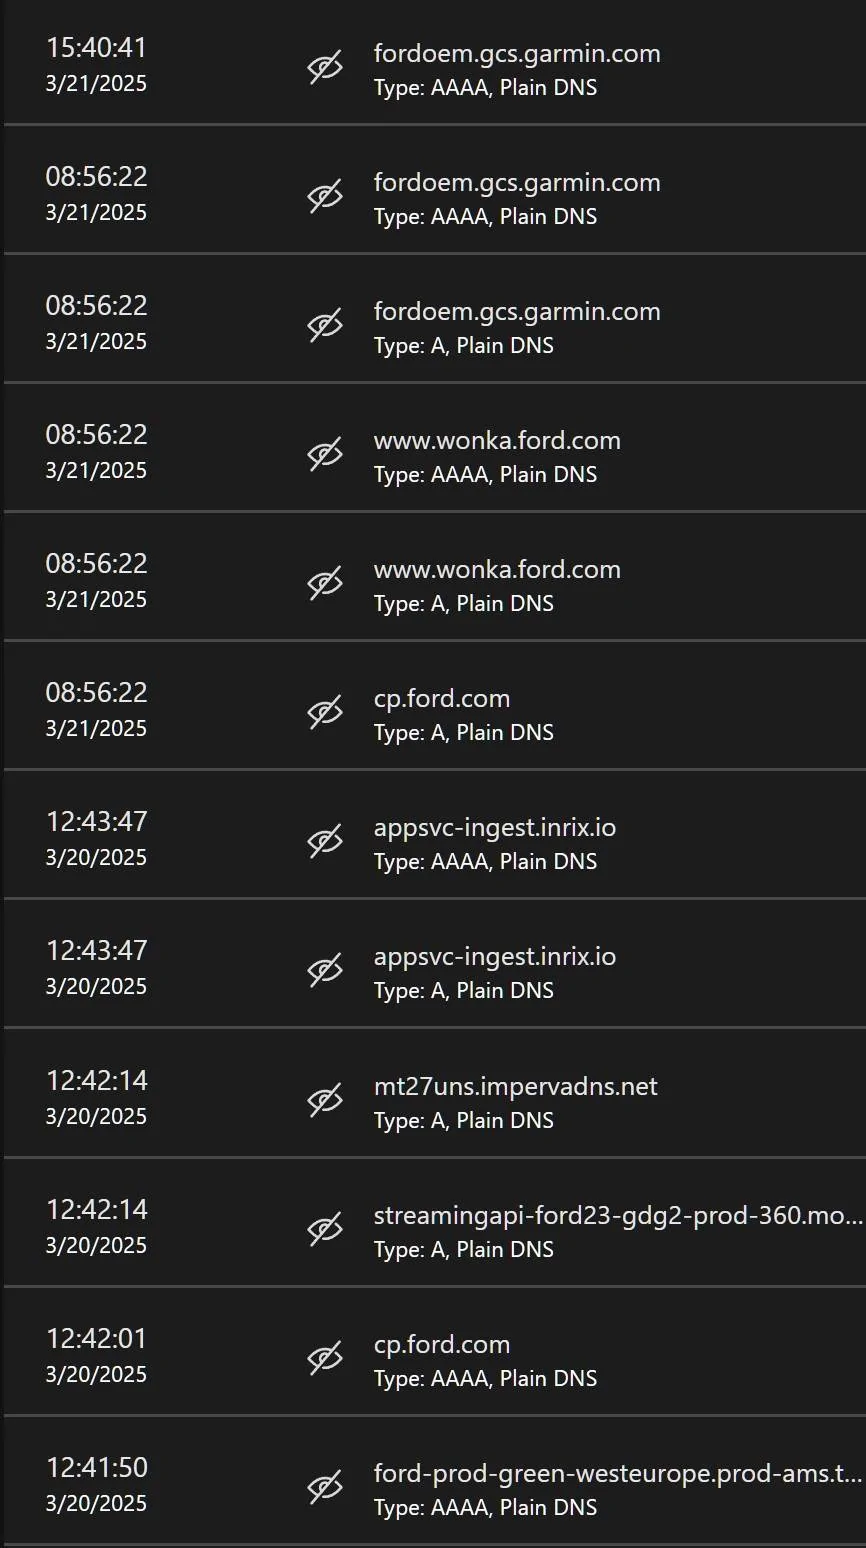Viewport: 866px width, 1548px height.
Task: Open the mt27uns.impervadns.net domain entry
Action: pyautogui.click(x=515, y=1086)
